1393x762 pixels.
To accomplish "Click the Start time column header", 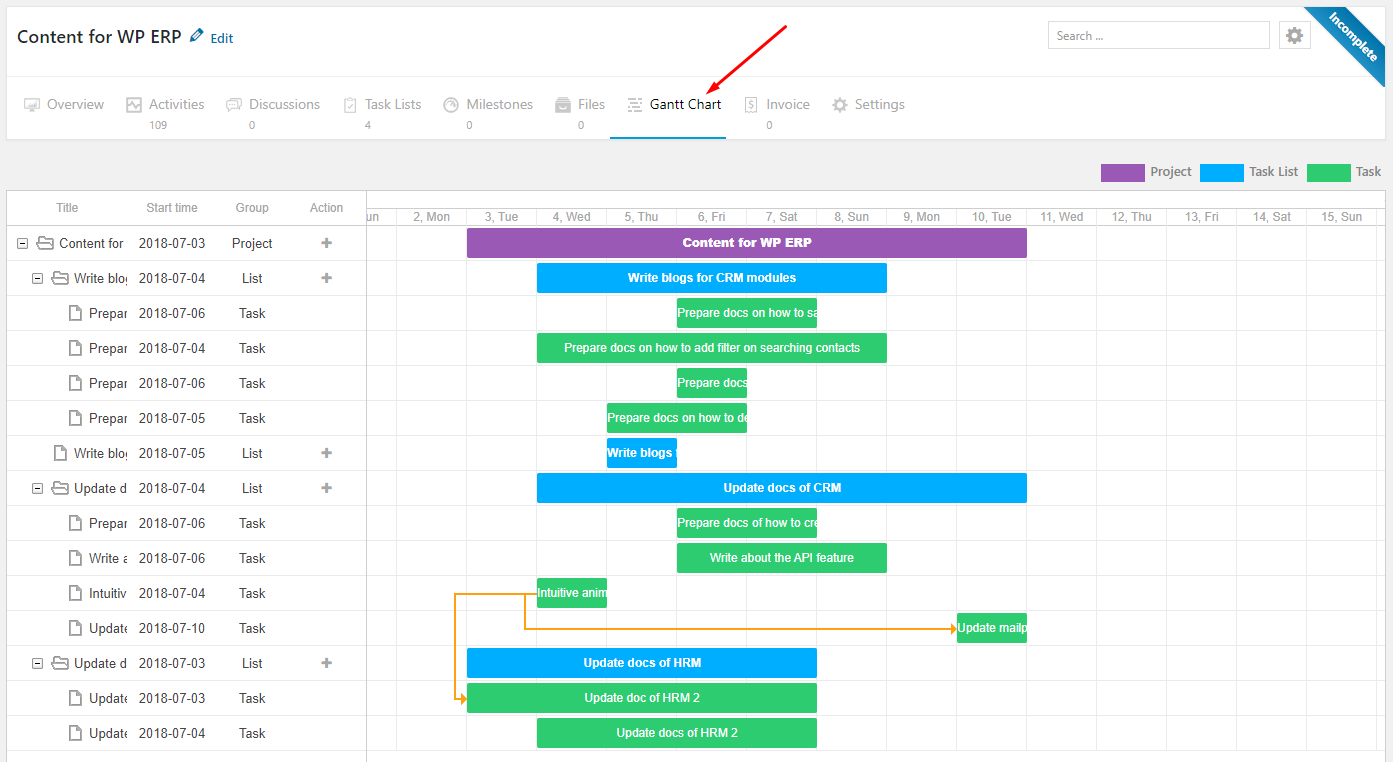I will point(172,208).
